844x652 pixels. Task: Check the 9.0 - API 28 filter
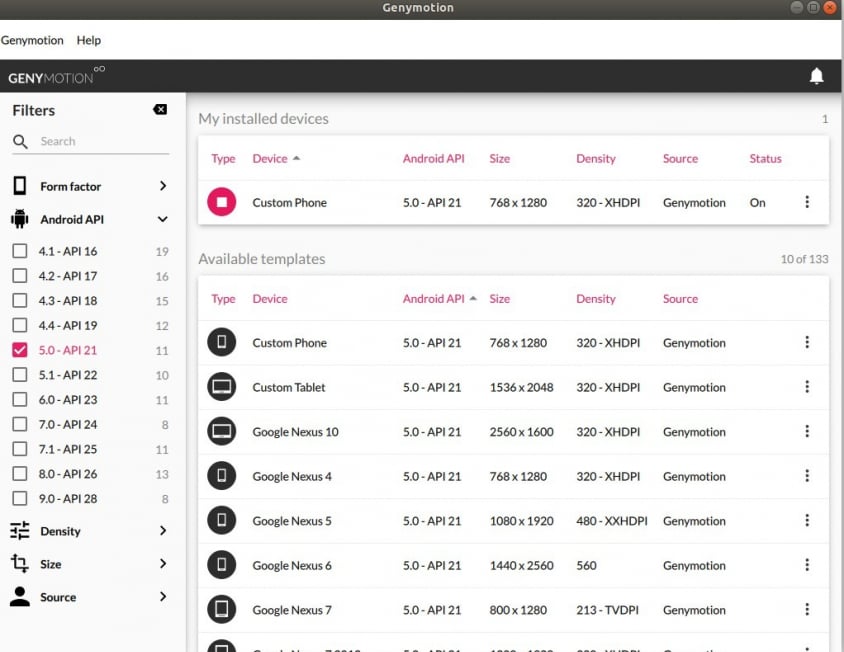tap(20, 499)
